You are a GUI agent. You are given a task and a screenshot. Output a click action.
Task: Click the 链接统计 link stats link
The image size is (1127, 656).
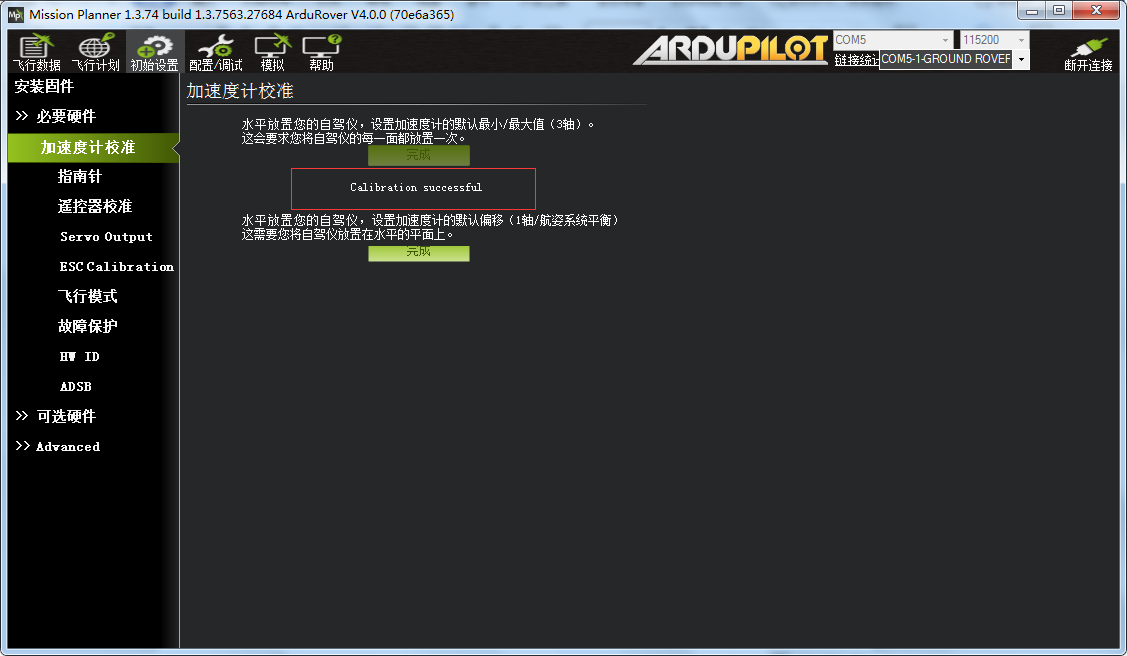[857, 60]
